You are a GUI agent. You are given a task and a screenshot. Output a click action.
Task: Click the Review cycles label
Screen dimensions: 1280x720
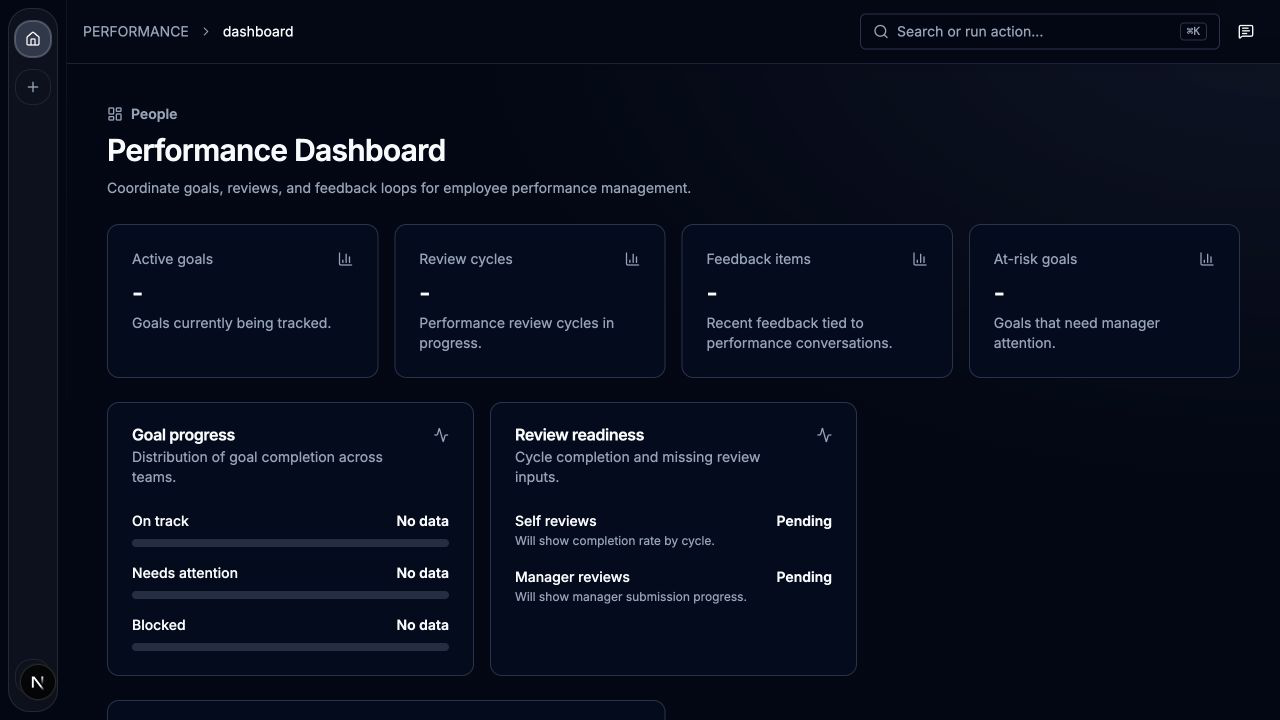coord(466,259)
